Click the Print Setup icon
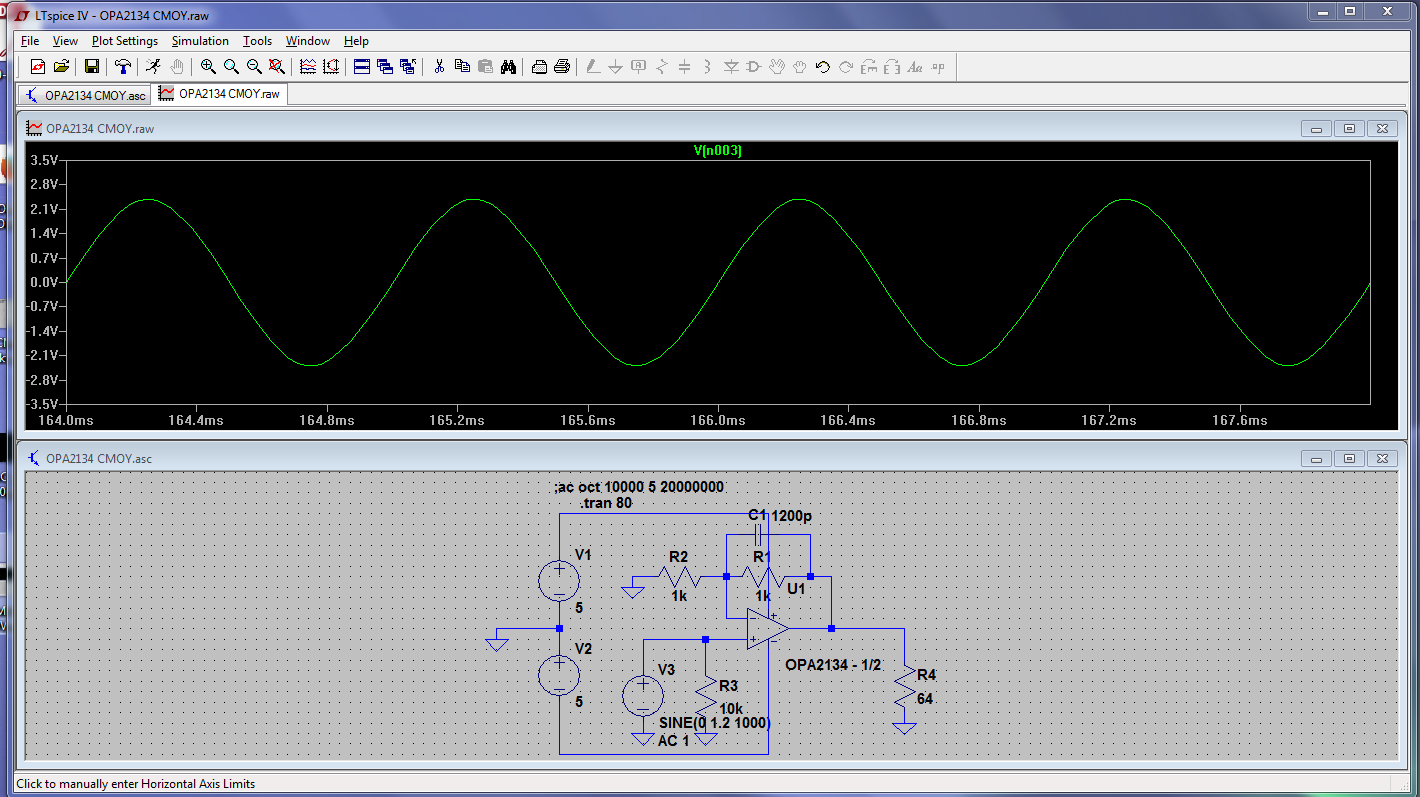 539,67
